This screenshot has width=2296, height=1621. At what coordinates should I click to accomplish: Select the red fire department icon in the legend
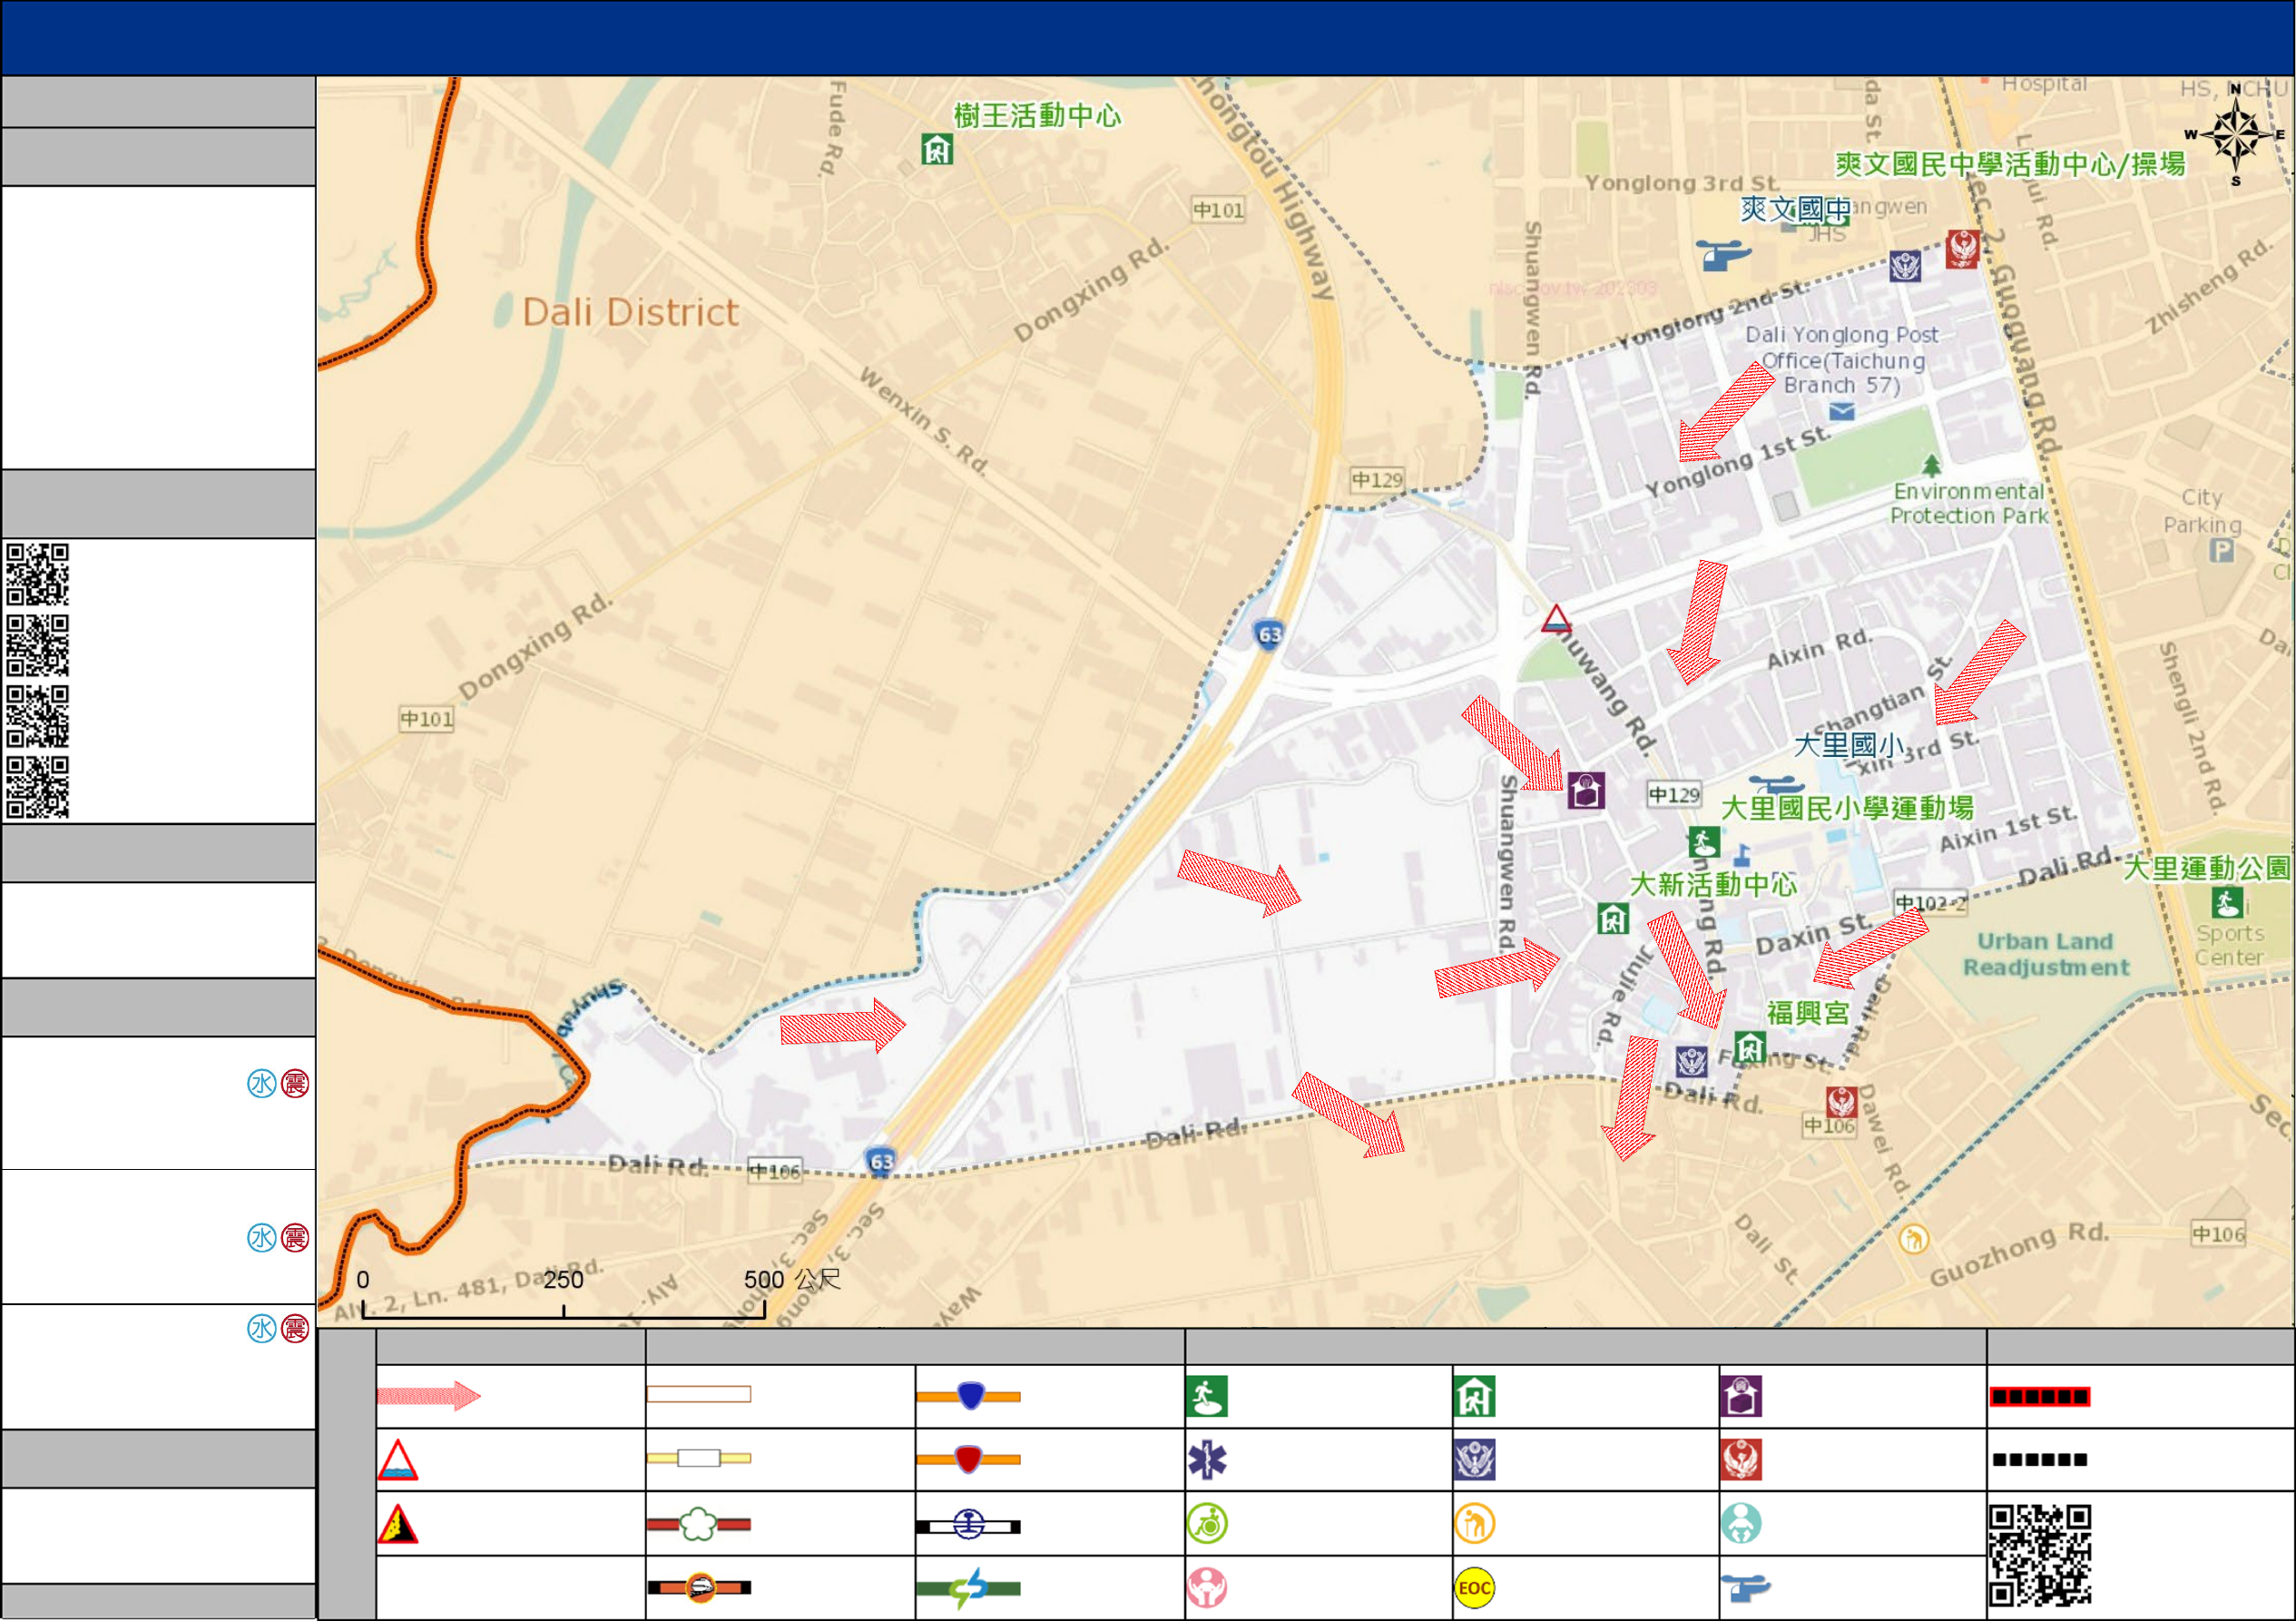coord(1741,1460)
